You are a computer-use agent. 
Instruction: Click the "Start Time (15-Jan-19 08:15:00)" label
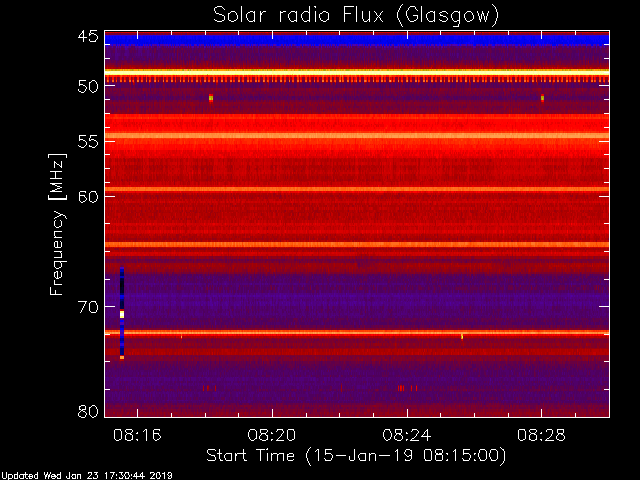pos(356,456)
